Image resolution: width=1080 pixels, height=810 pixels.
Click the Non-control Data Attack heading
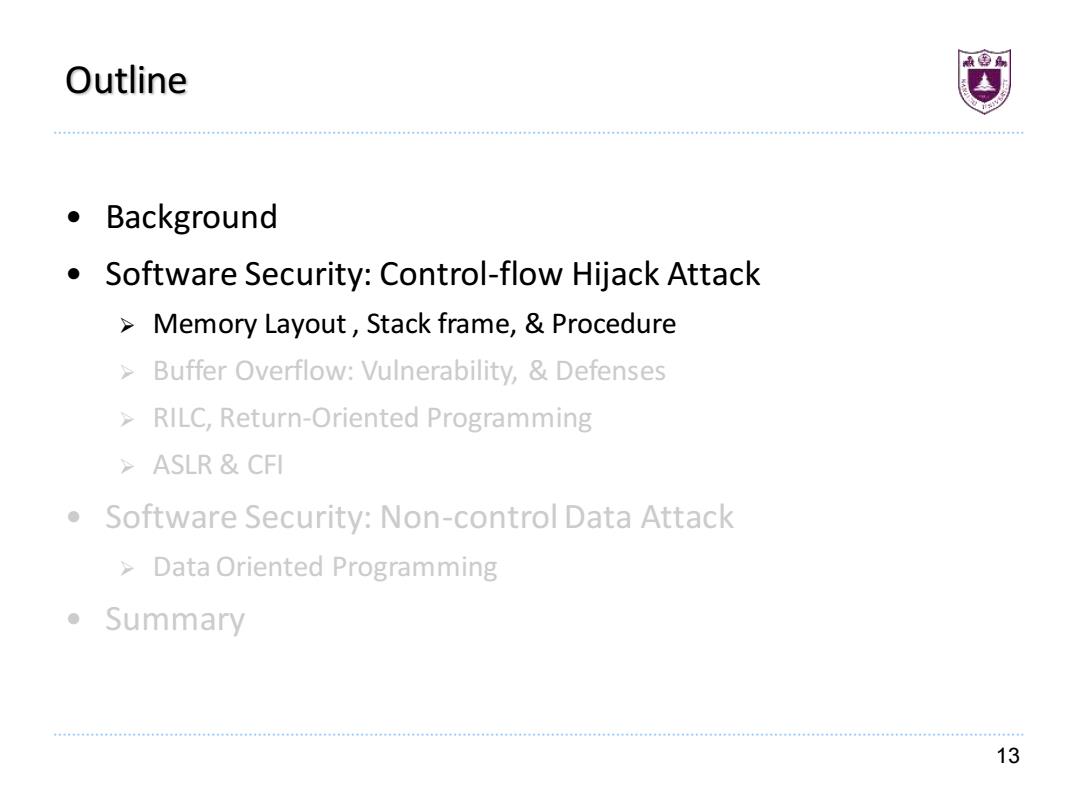point(419,517)
